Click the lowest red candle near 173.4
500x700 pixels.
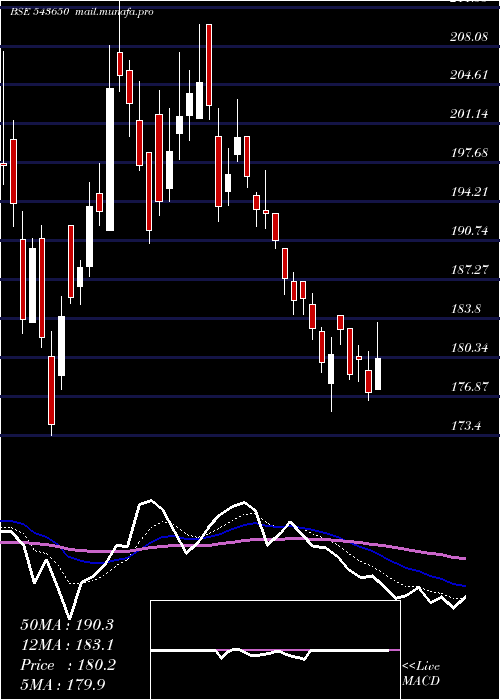pyautogui.click(x=51, y=390)
